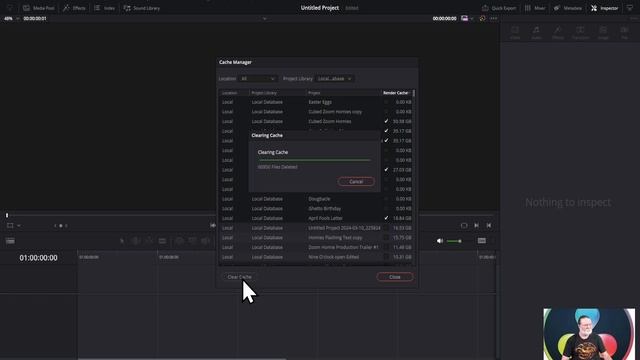Check Nine O'clock open Edited cache box
This screenshot has height=360, width=640.
click(386, 257)
